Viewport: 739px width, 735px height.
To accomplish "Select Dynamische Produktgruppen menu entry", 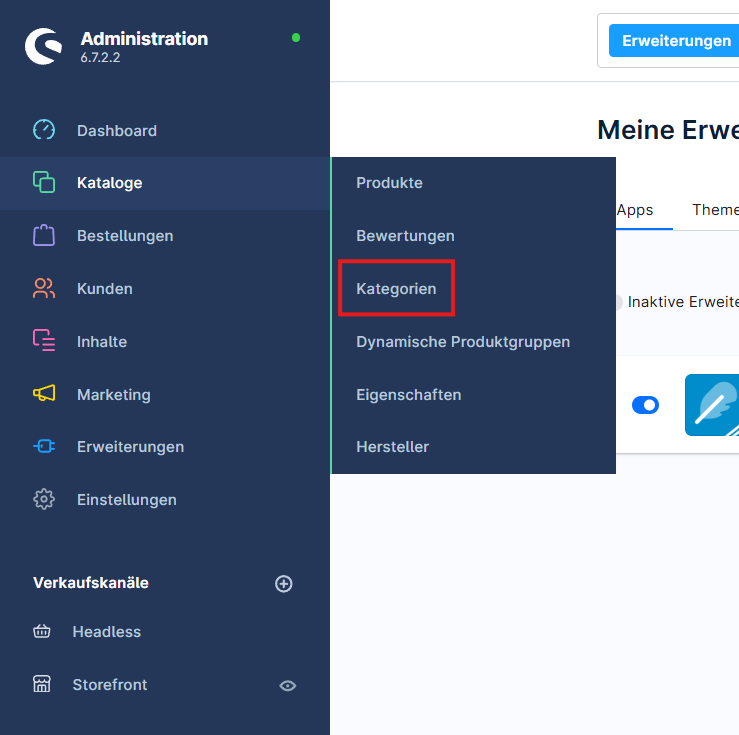I will coord(463,341).
